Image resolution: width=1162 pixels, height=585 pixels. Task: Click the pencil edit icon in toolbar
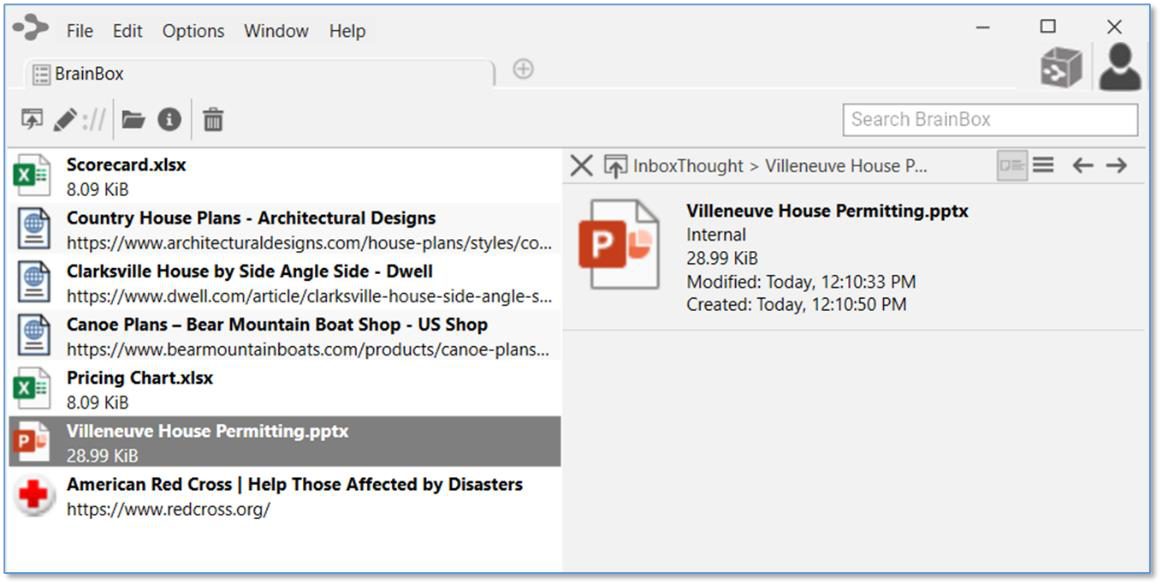pyautogui.click(x=65, y=120)
